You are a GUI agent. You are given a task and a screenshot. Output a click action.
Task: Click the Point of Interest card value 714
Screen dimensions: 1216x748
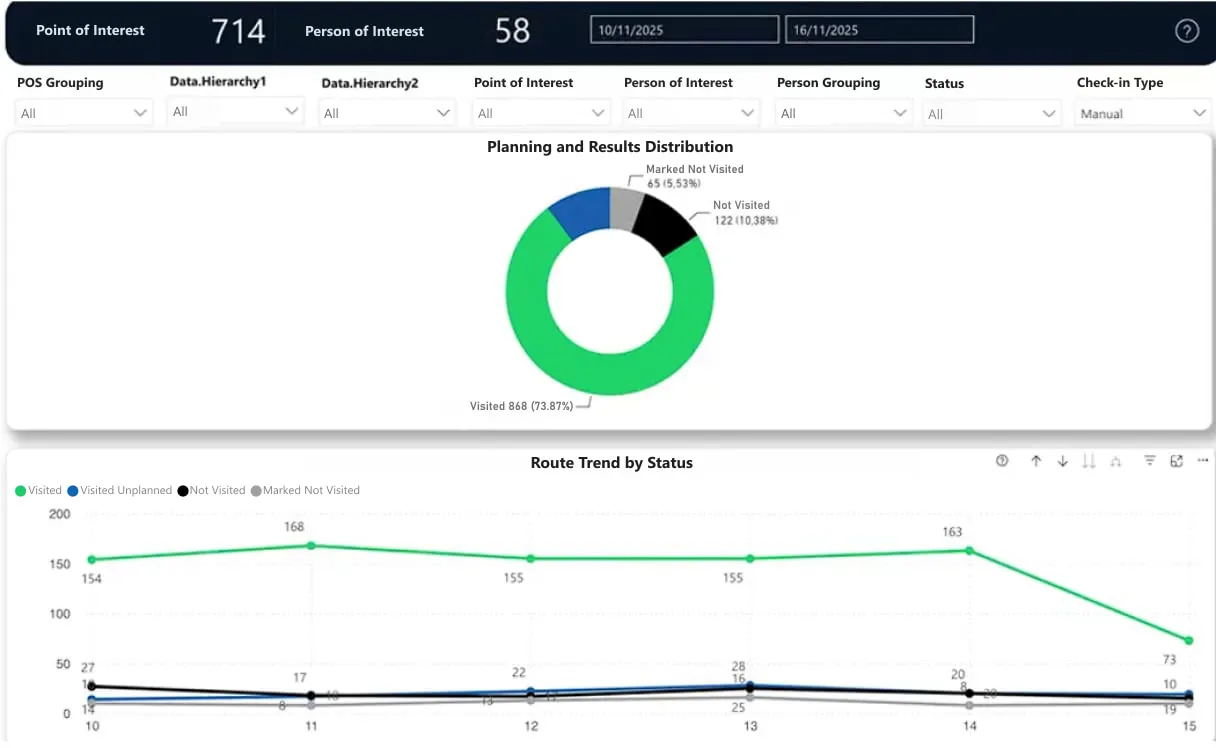(x=239, y=31)
